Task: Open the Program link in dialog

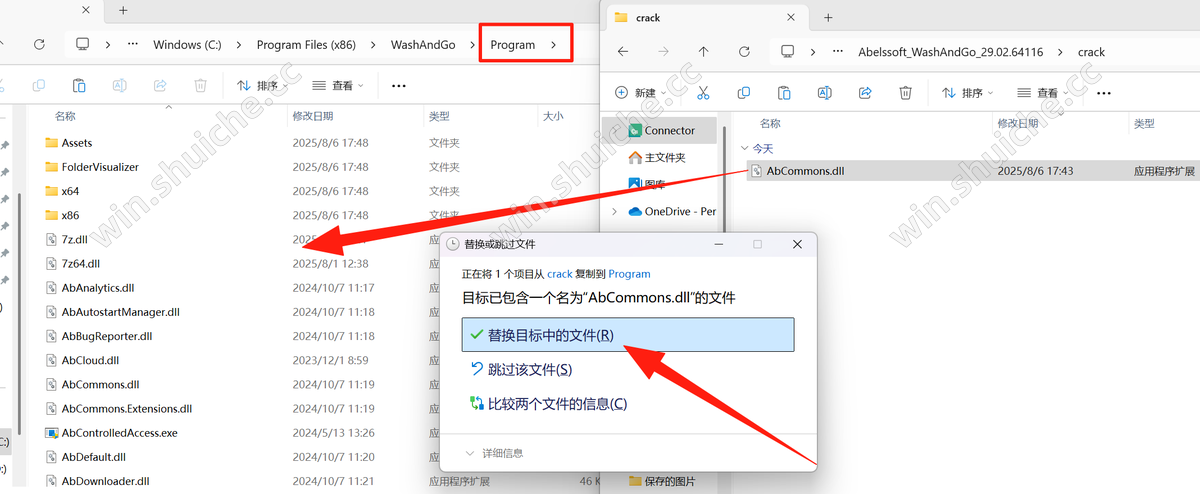Action: [629, 274]
